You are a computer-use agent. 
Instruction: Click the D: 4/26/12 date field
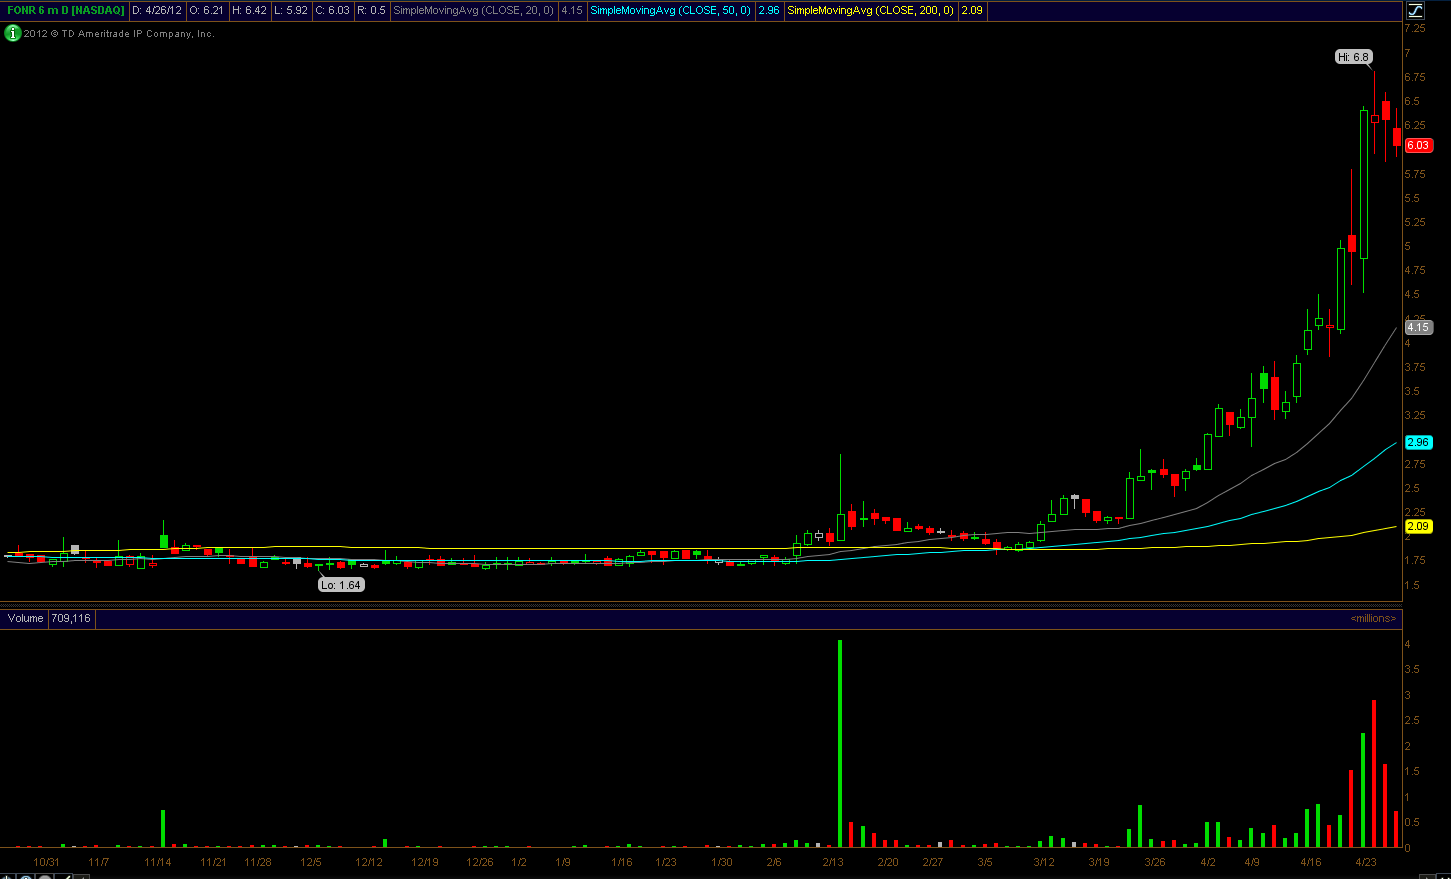click(x=157, y=10)
